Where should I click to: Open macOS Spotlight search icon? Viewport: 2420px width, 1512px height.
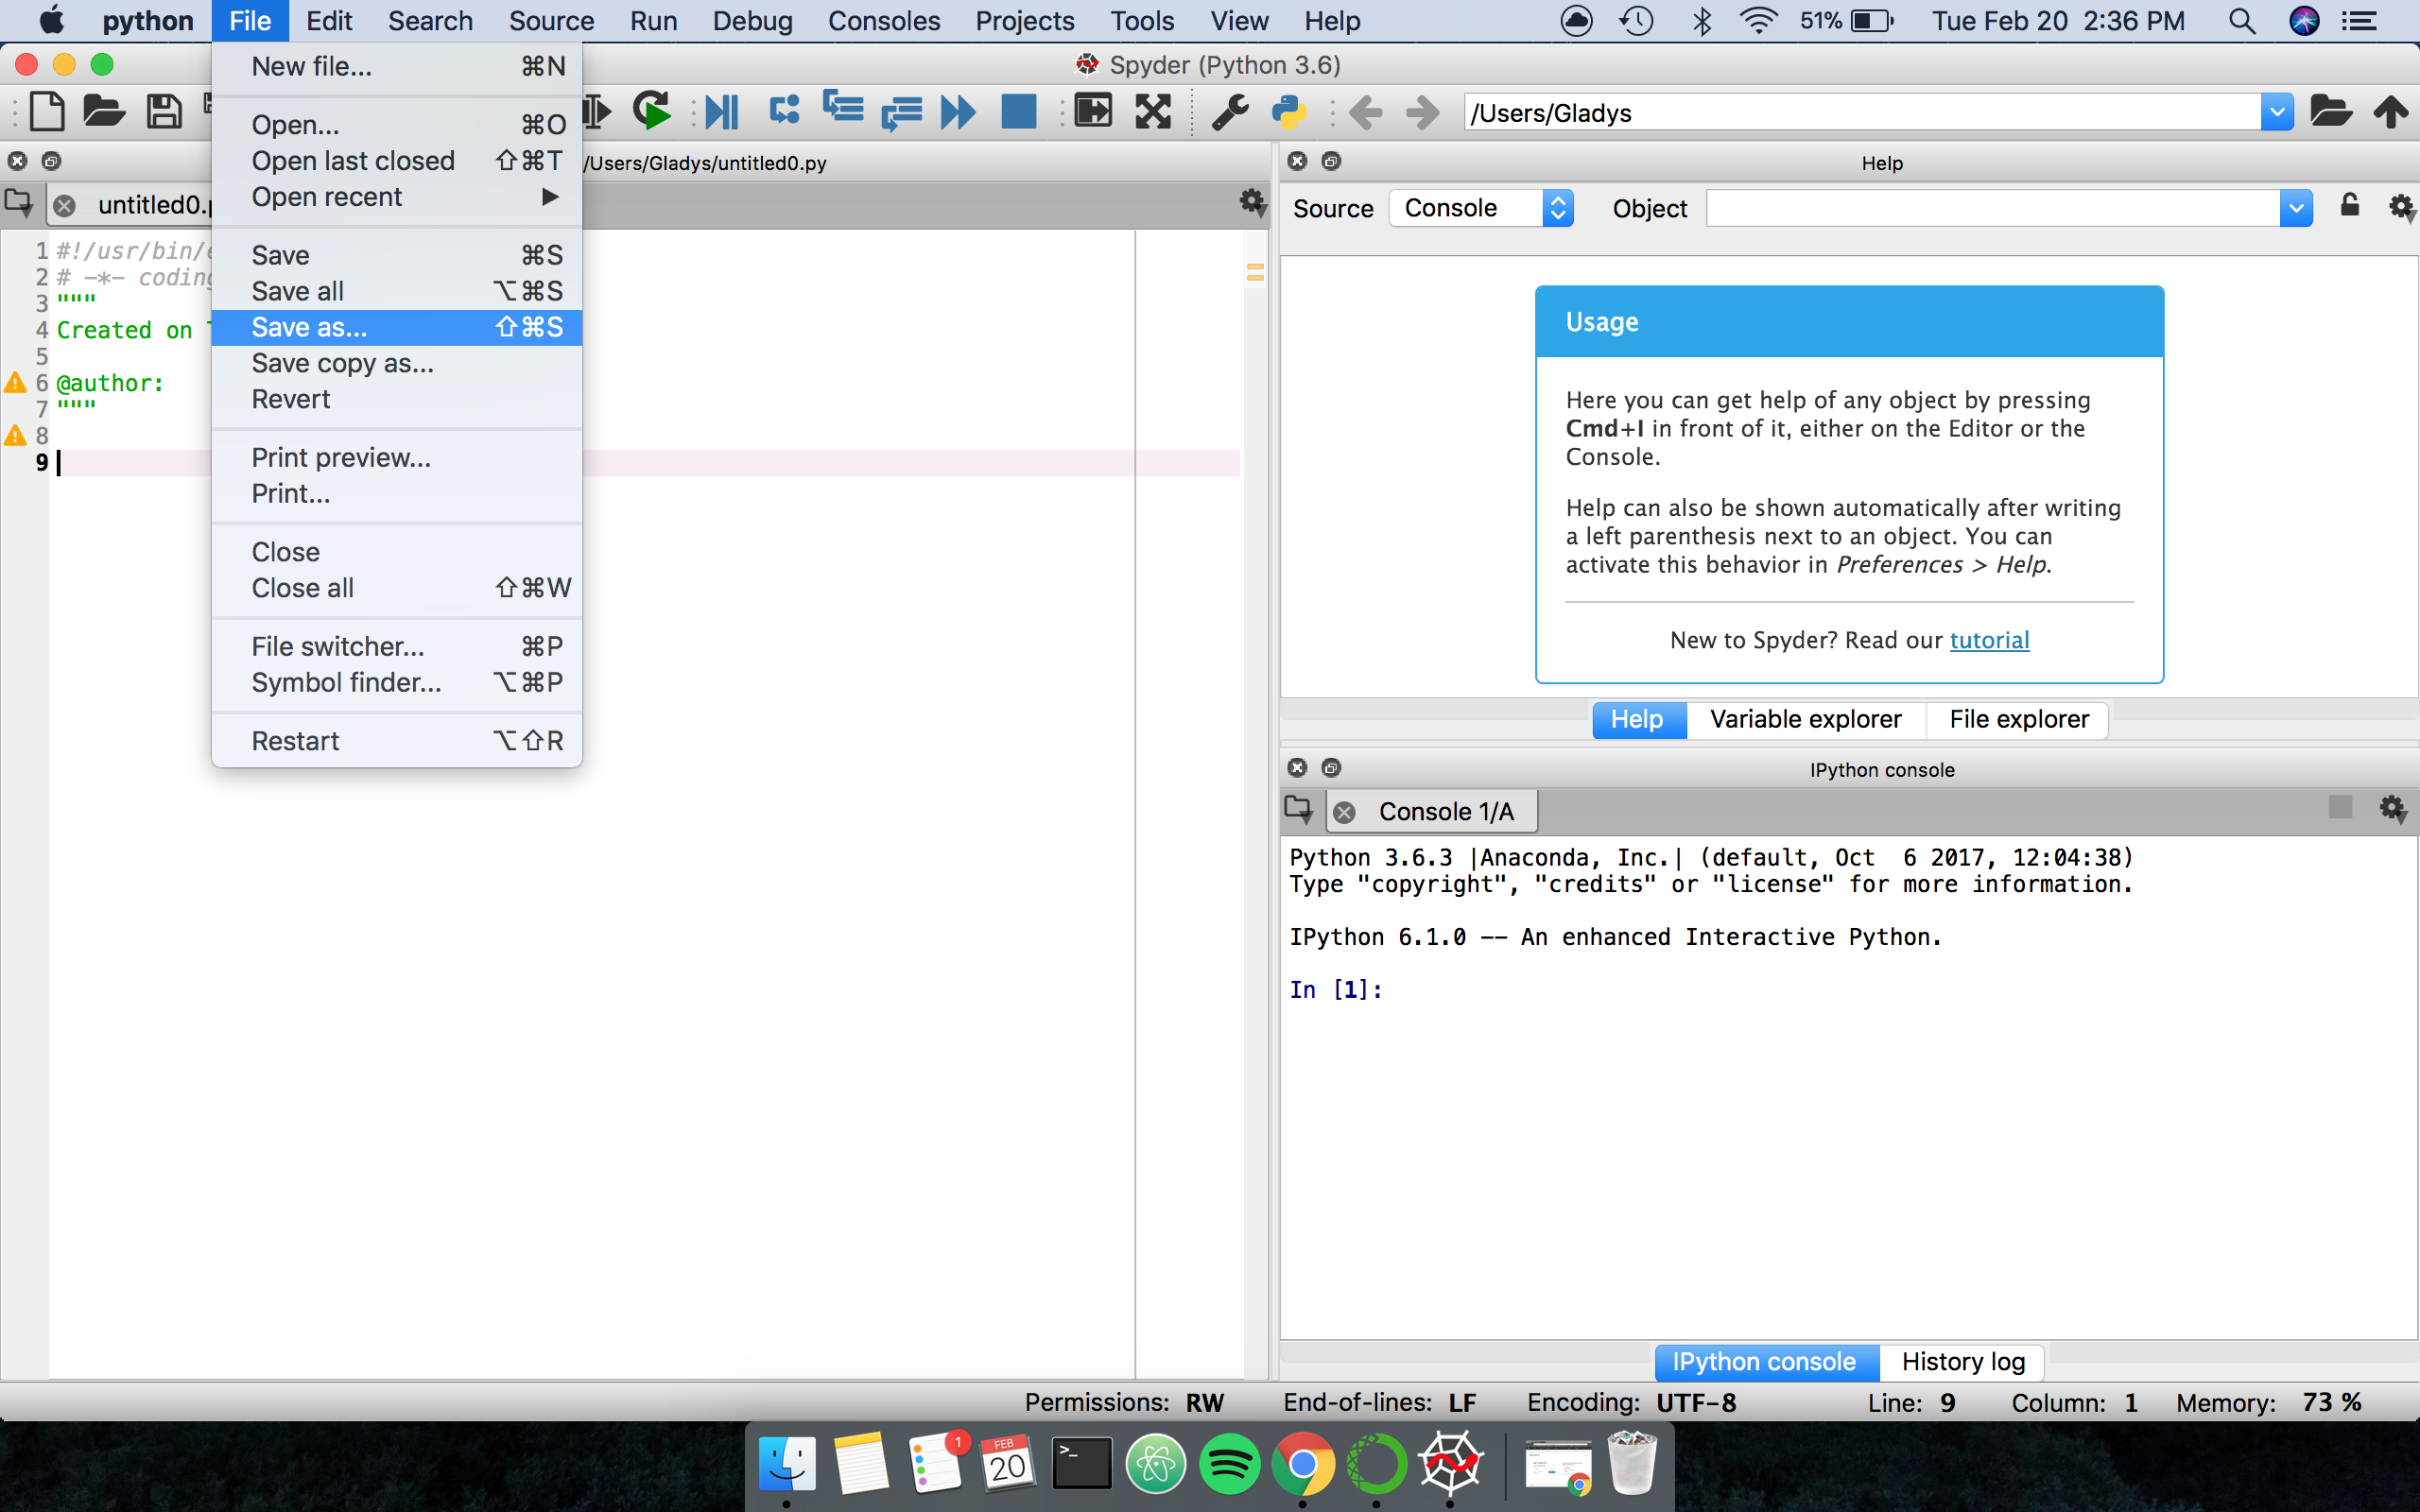[2242, 20]
